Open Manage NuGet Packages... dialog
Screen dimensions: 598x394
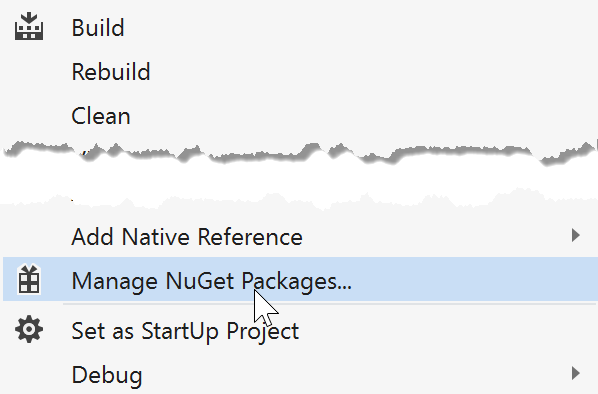299,279
